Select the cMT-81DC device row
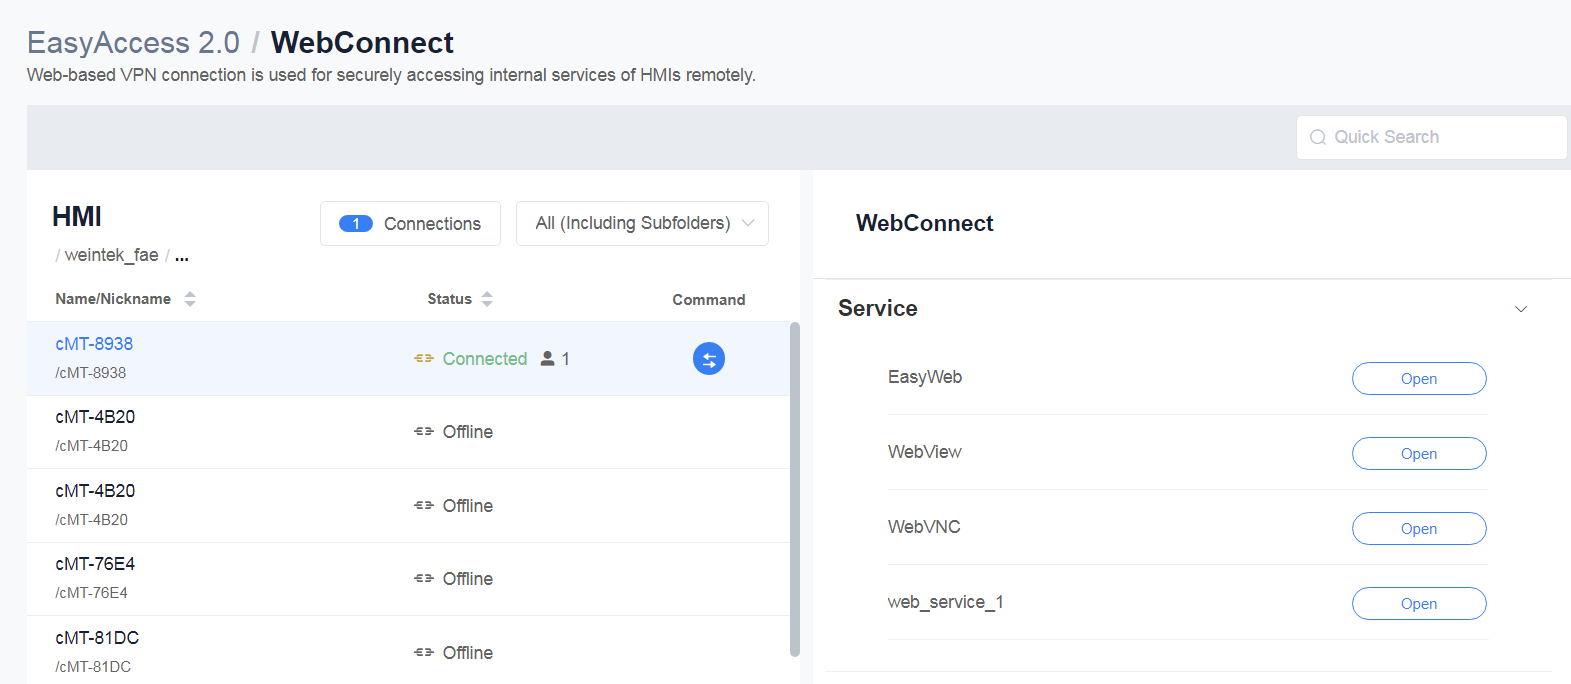1571x684 pixels. (x=408, y=650)
